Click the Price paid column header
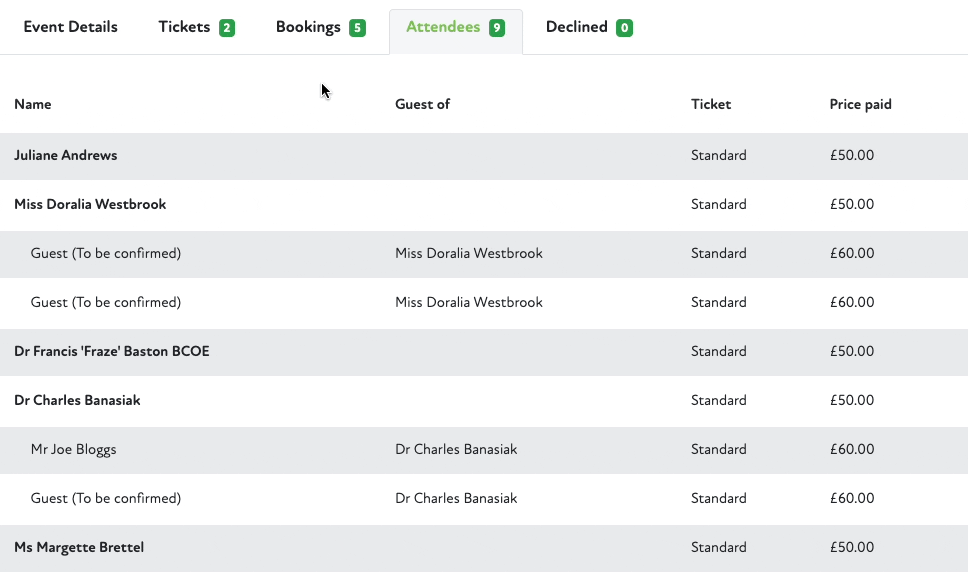Image resolution: width=968 pixels, height=578 pixels. [x=860, y=104]
